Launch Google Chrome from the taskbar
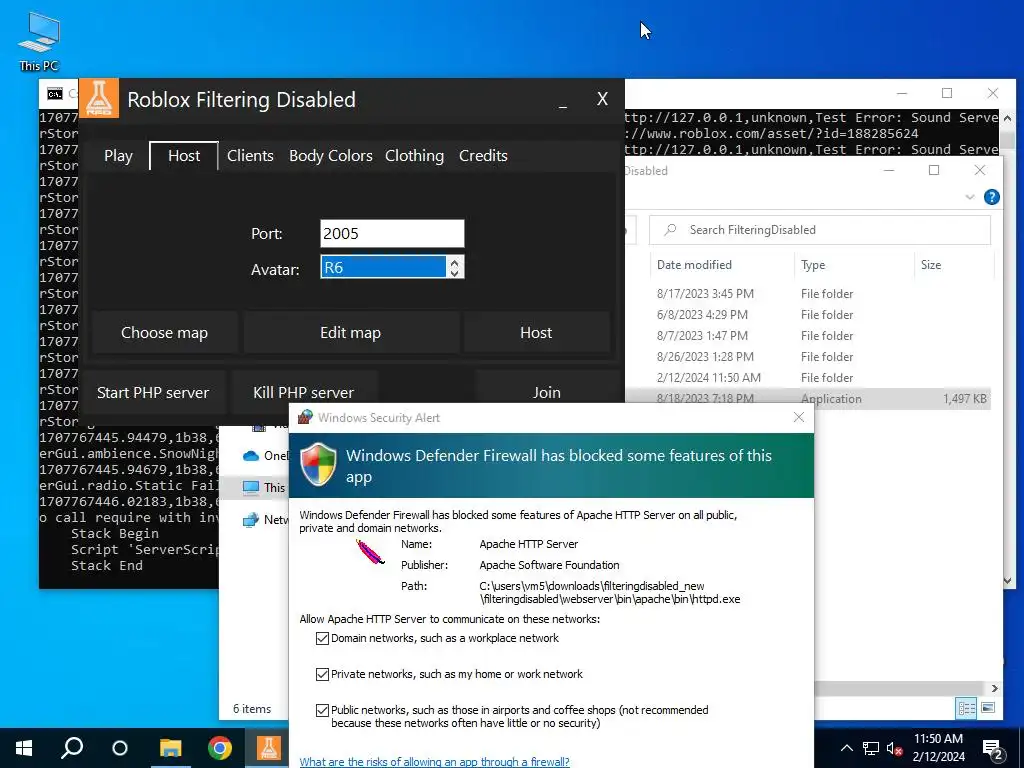 pos(220,748)
